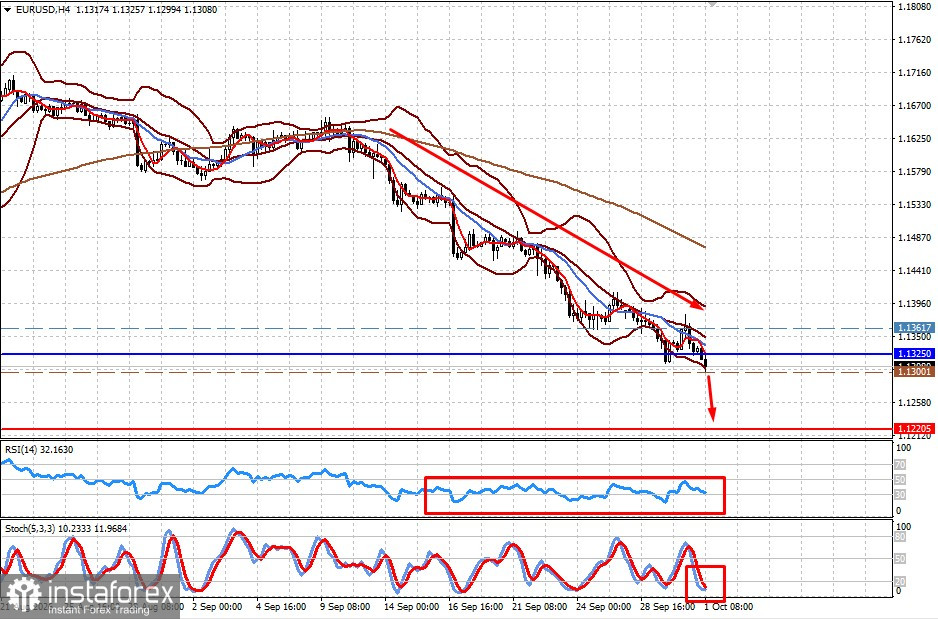
Task: Click the 1.15330 price scale value
Action: [x=915, y=205]
